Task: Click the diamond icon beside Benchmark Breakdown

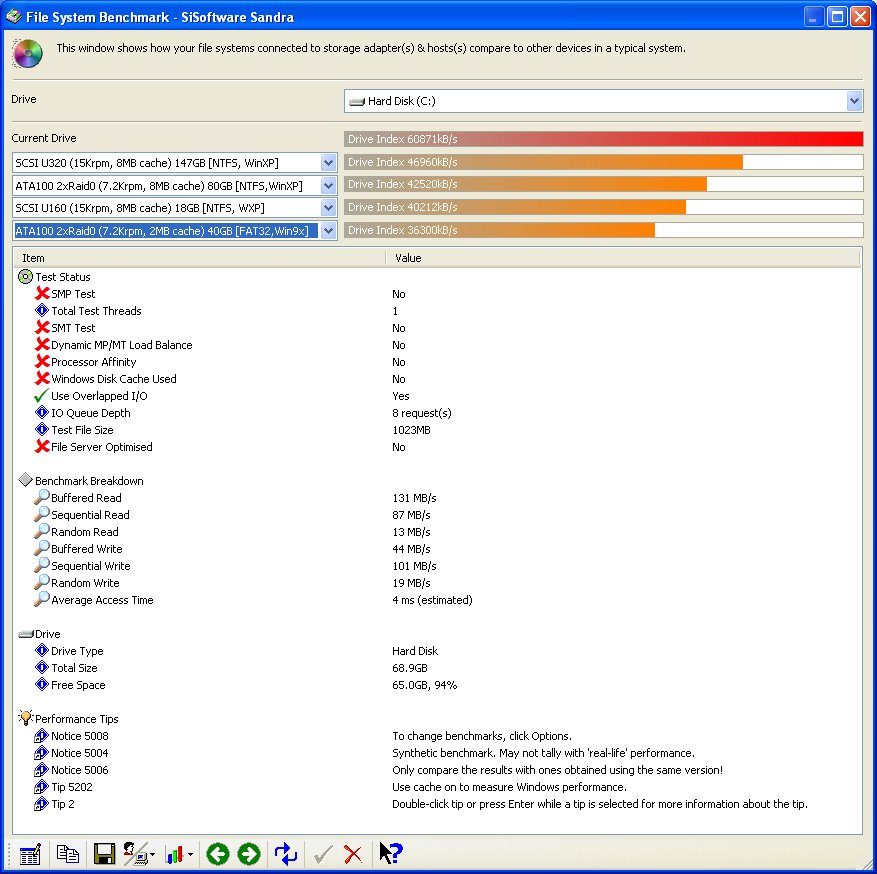Action: [25, 480]
